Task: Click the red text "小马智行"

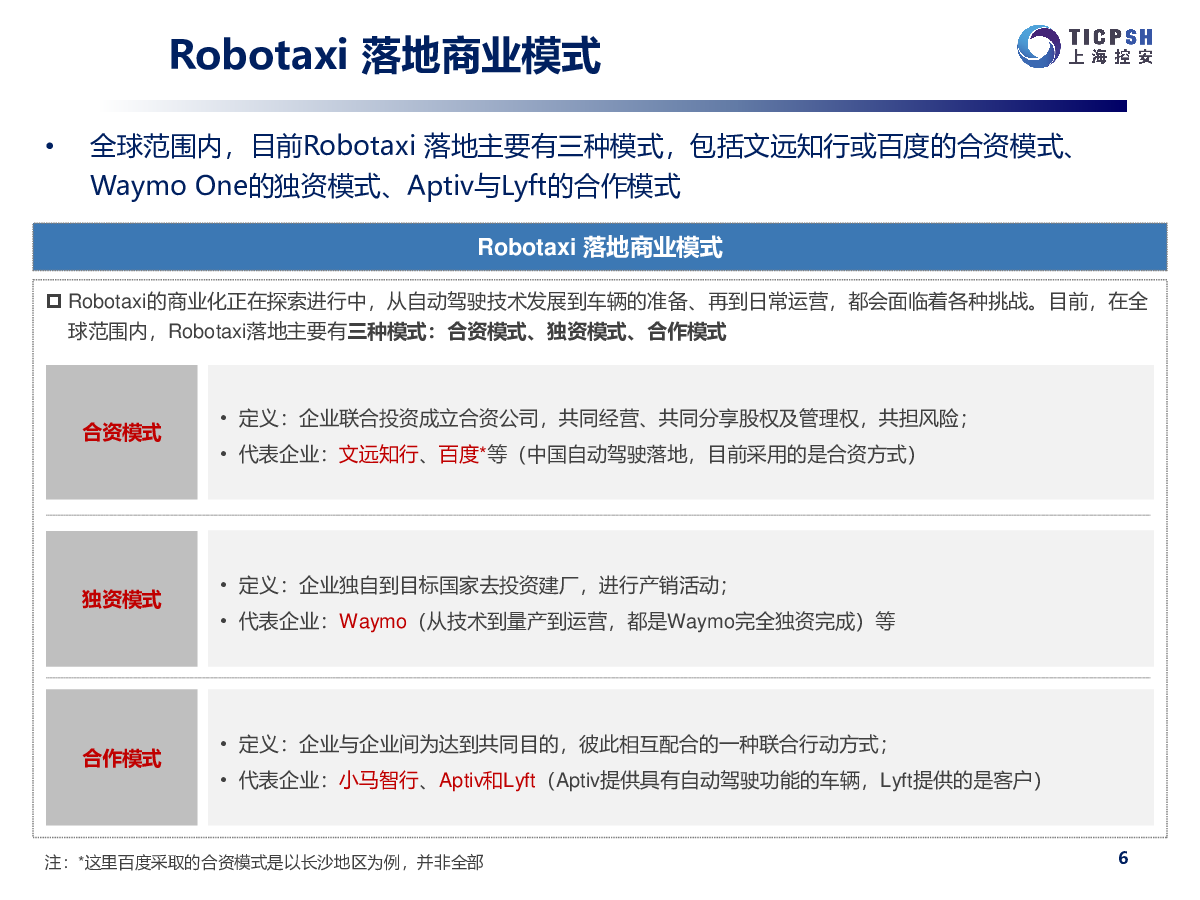Action: 378,780
